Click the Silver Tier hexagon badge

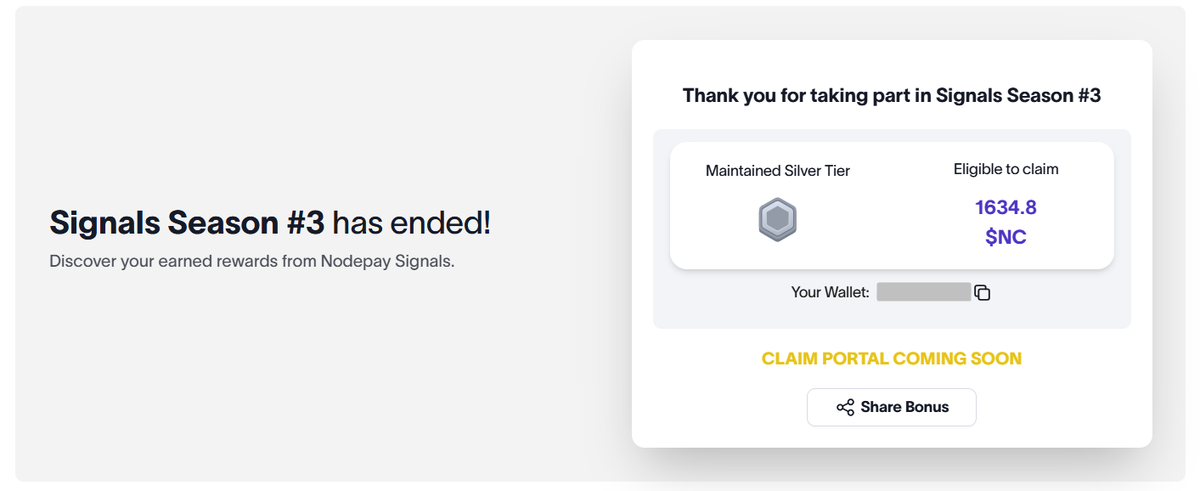pyautogui.click(x=777, y=218)
